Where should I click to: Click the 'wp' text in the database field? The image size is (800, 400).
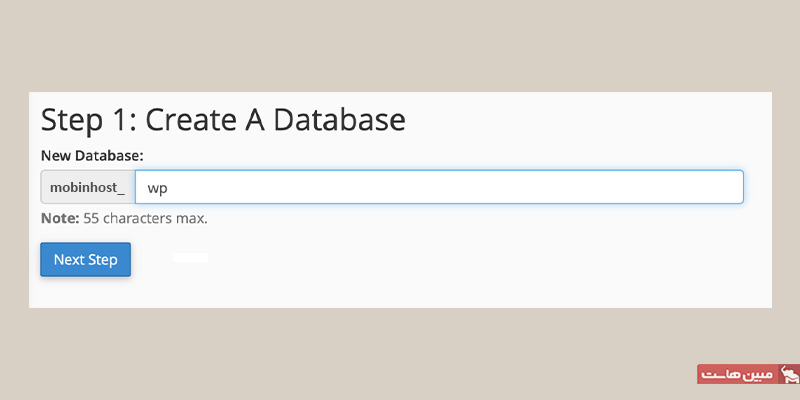pyautogui.click(x=157, y=188)
